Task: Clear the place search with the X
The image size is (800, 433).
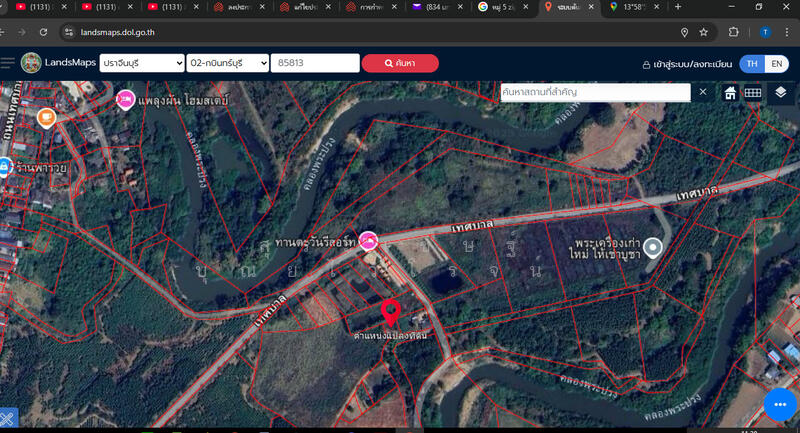Action: (703, 92)
